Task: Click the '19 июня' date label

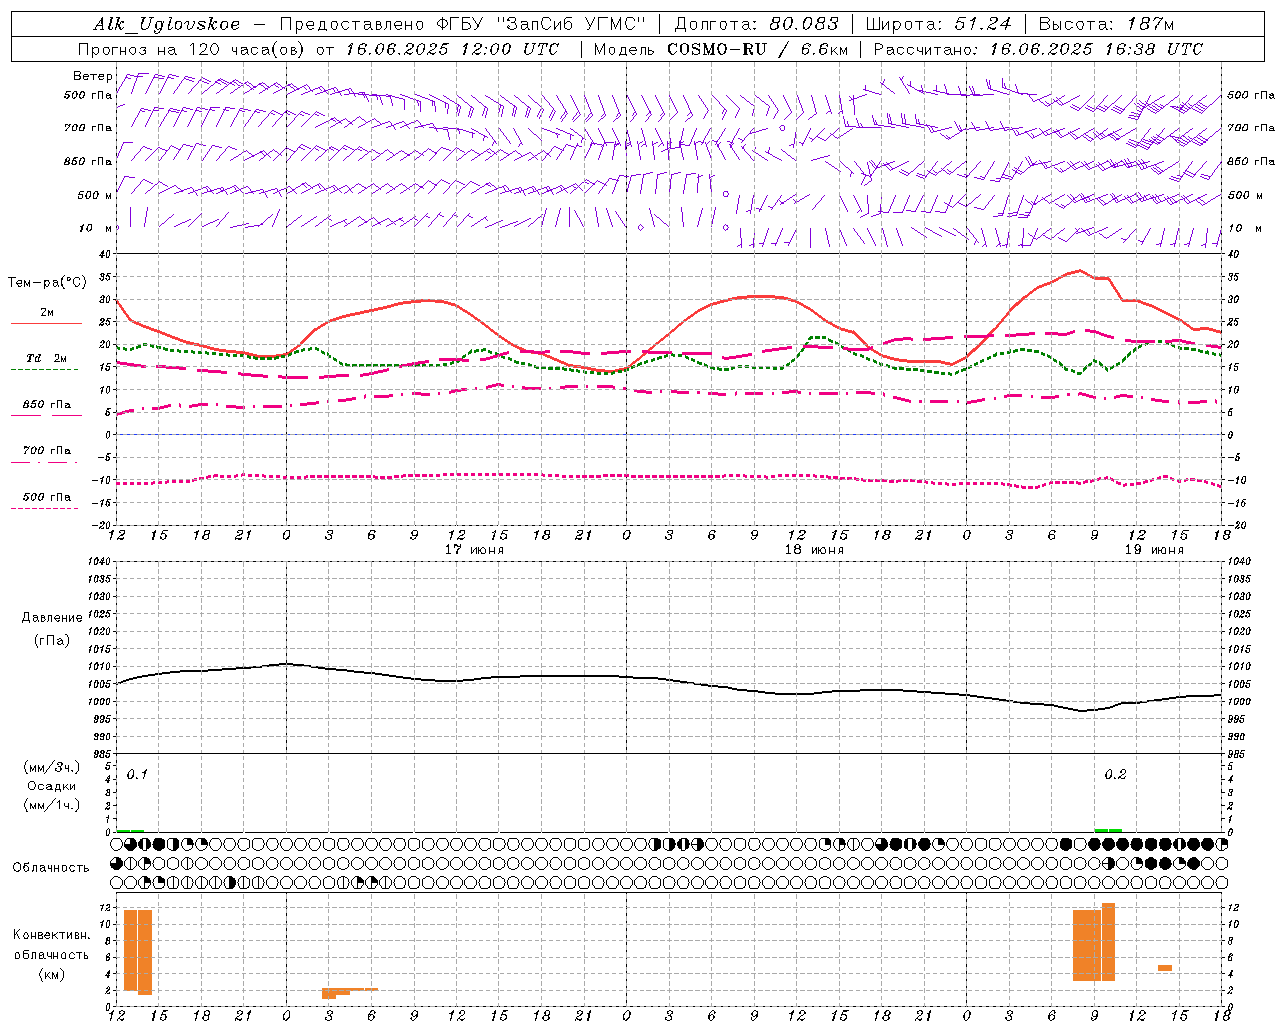Action: [1154, 550]
